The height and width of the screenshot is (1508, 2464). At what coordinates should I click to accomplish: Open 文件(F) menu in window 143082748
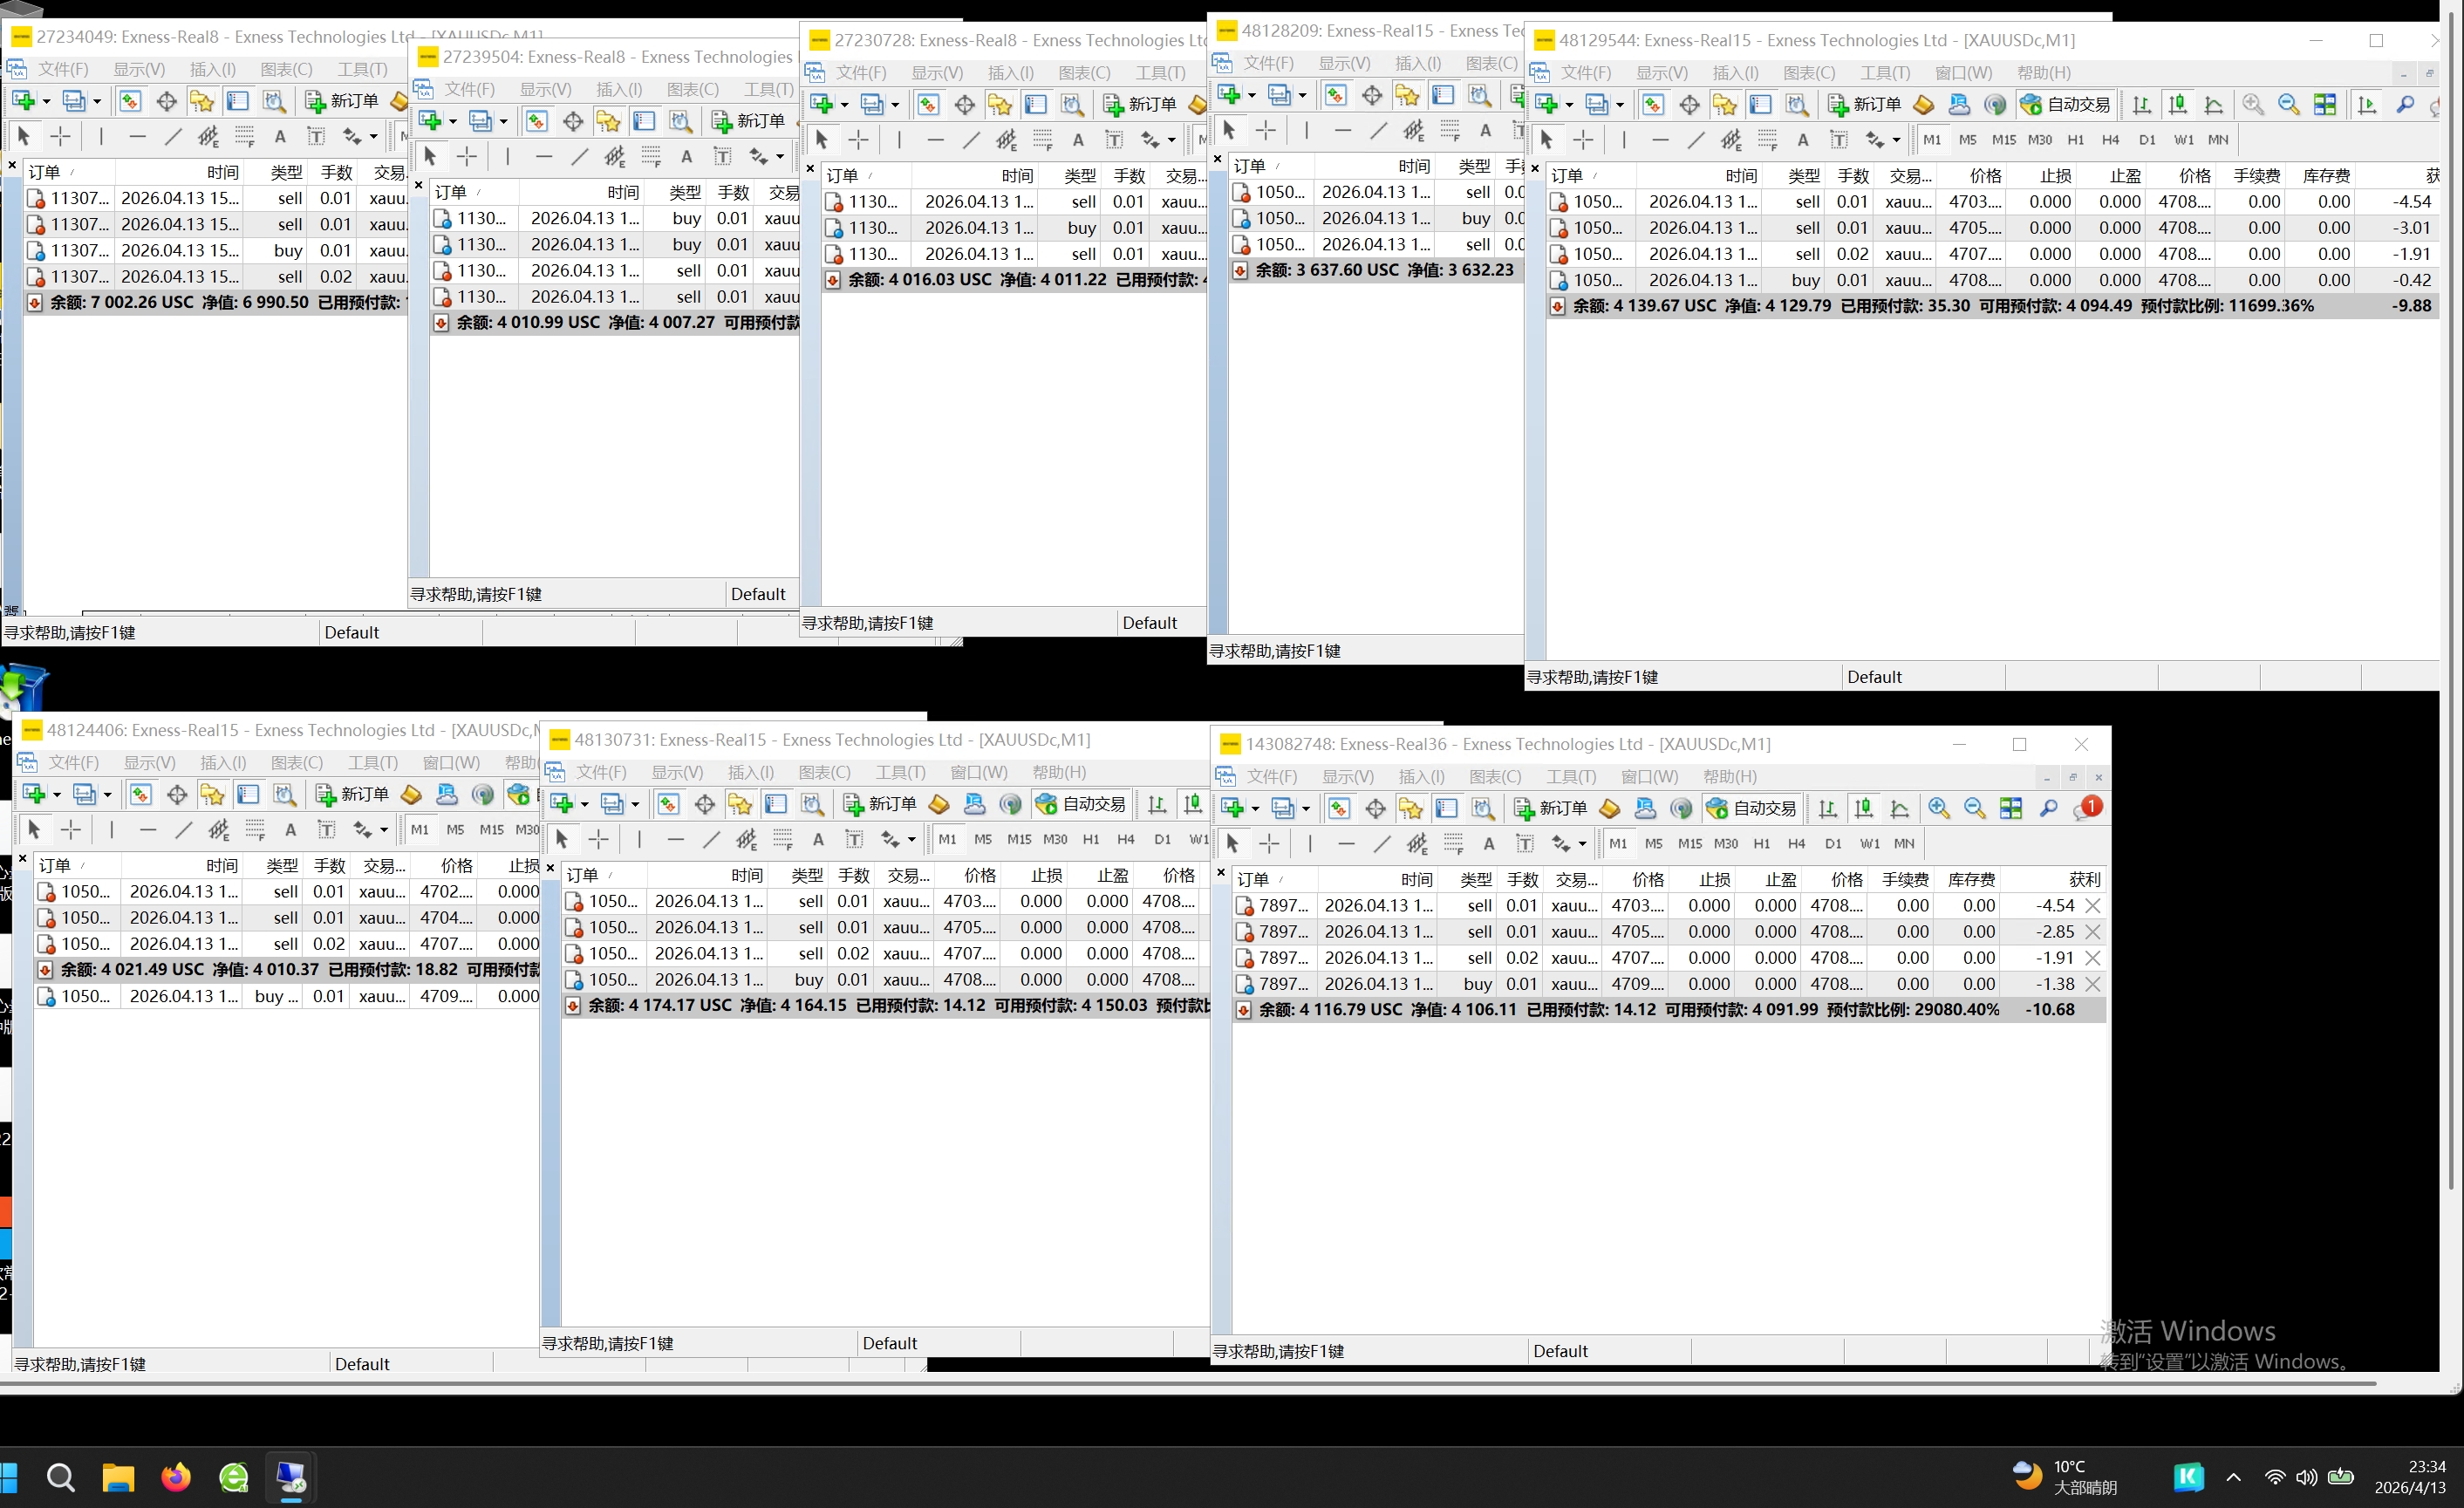(1271, 776)
